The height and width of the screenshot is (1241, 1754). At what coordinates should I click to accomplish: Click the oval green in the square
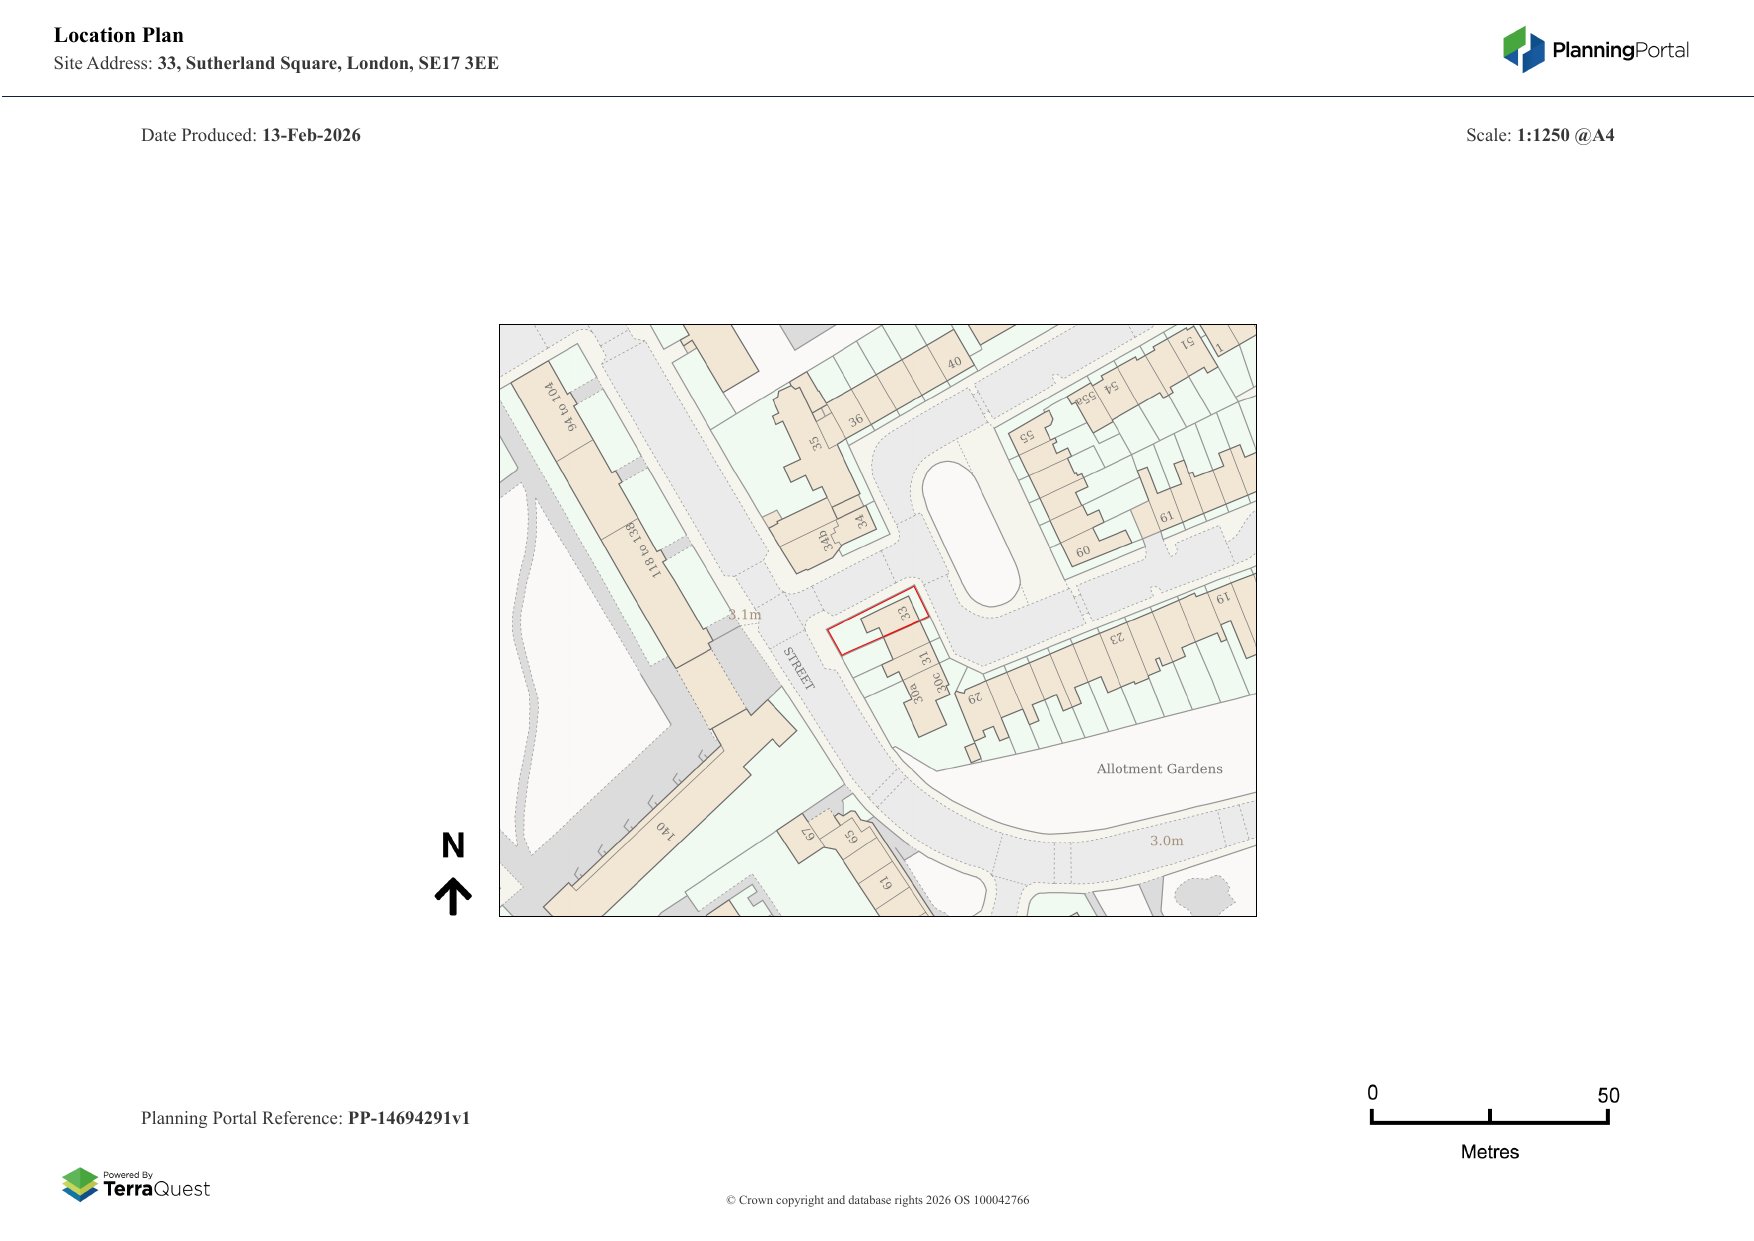coord(969,533)
